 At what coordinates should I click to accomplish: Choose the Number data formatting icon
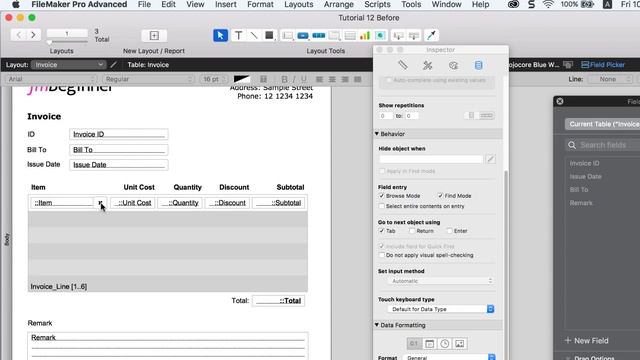[x=414, y=344]
